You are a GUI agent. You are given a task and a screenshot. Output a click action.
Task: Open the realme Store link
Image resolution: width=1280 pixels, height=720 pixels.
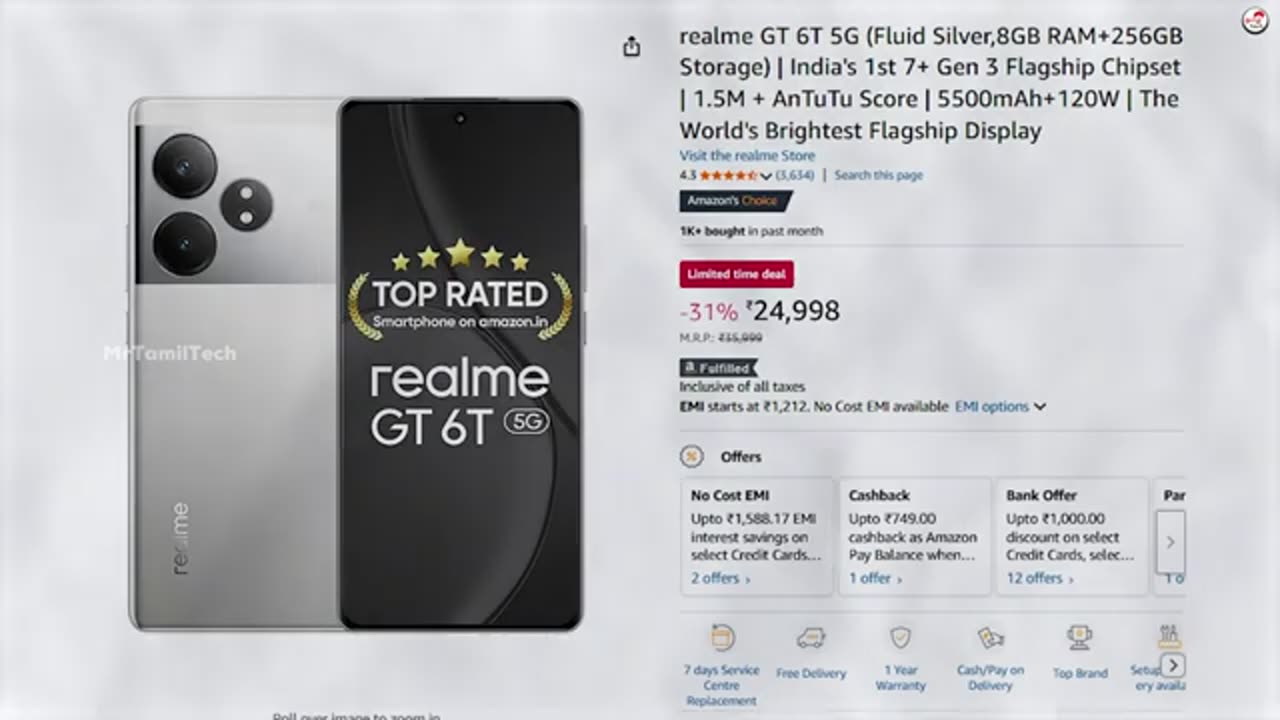747,156
